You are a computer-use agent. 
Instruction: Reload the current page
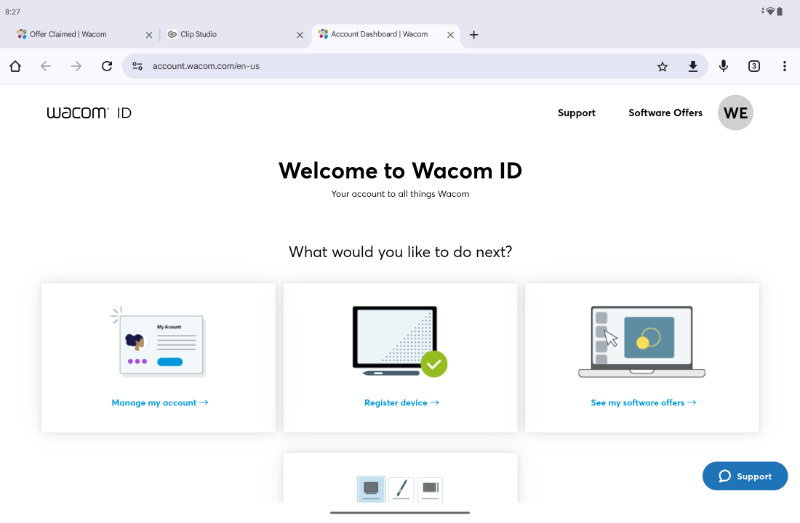pyautogui.click(x=107, y=66)
